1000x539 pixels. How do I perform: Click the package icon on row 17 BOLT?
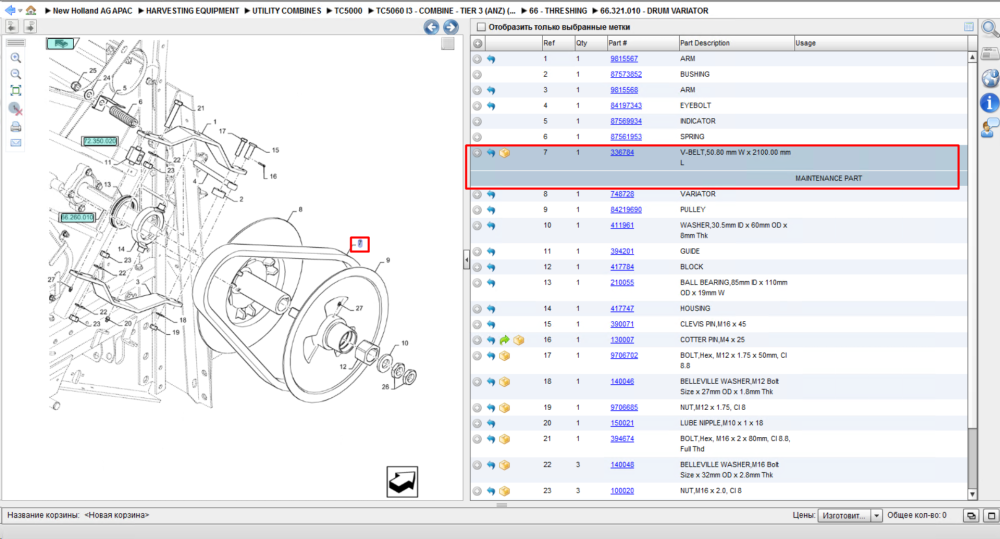click(x=504, y=356)
